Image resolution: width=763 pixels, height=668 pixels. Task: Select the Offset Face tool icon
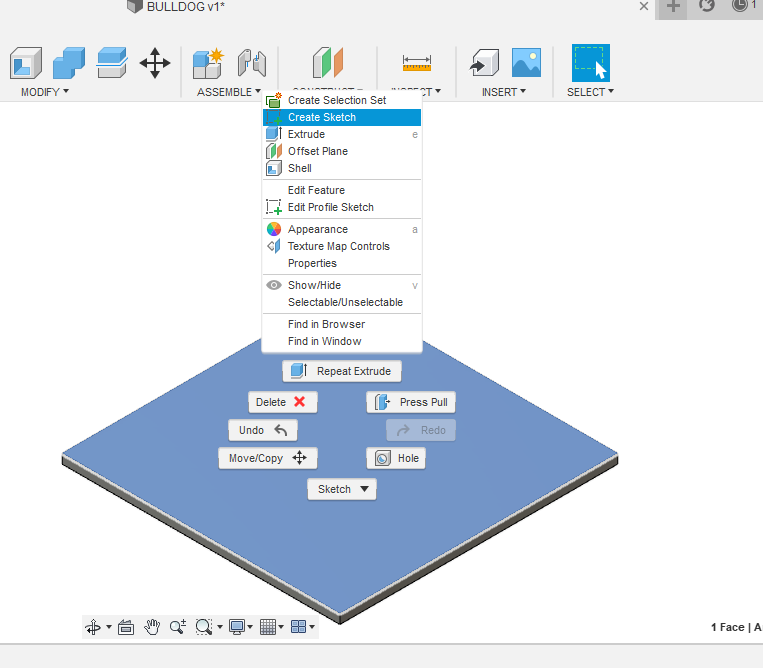click(x=112, y=63)
